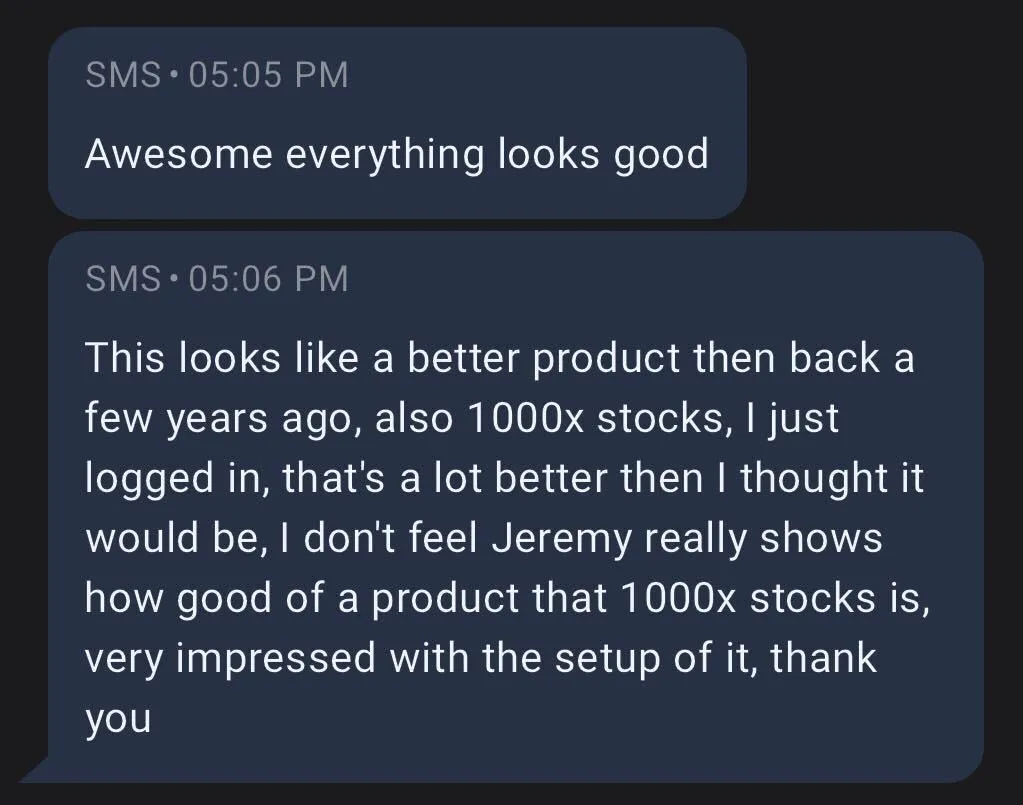
Task: Click the word "everything" in first message
Action: pyautogui.click(x=385, y=155)
